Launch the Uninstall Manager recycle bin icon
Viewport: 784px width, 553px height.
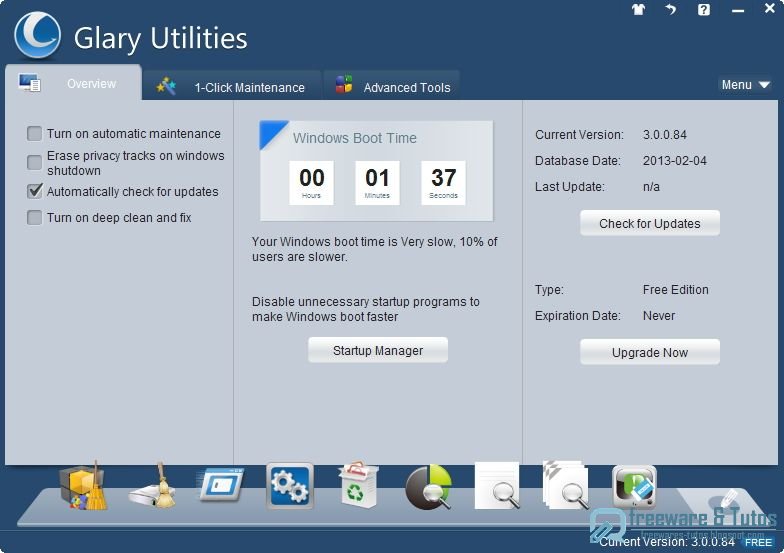358,485
